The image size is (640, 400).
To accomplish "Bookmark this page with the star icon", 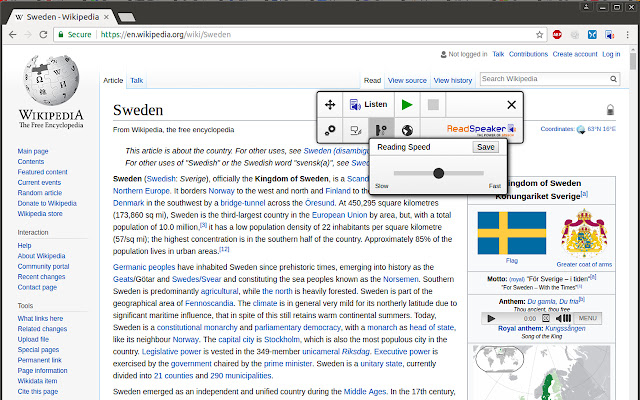I will coord(539,35).
